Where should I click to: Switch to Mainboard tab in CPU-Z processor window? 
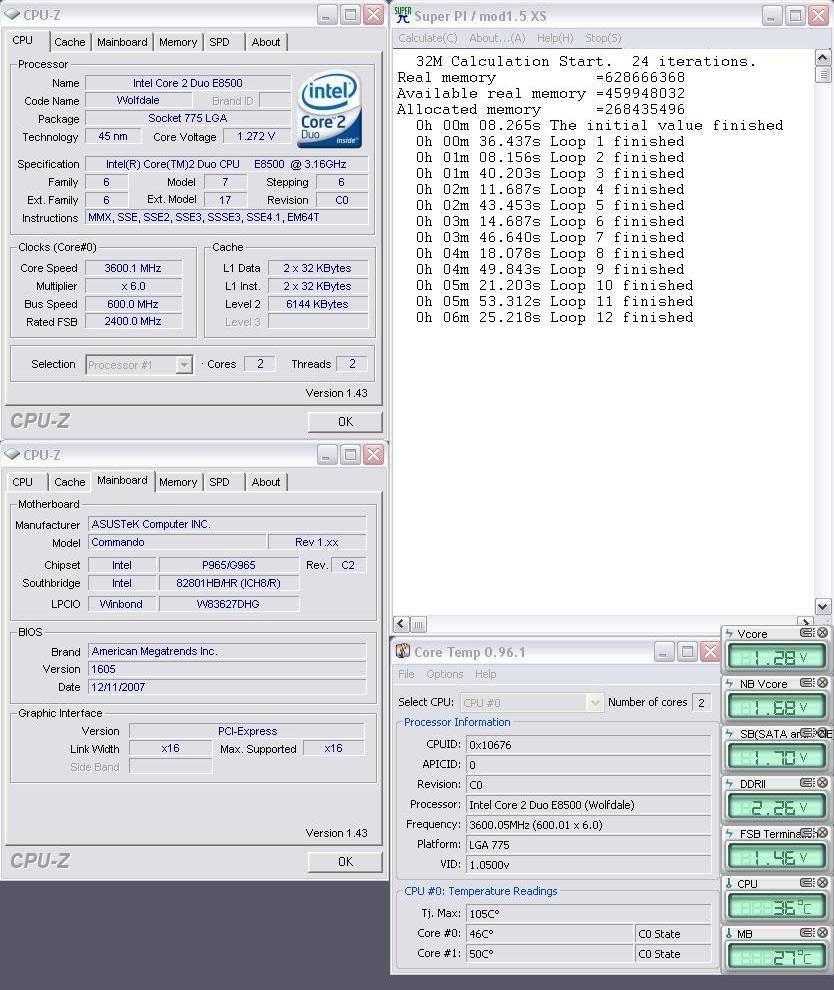[122, 42]
